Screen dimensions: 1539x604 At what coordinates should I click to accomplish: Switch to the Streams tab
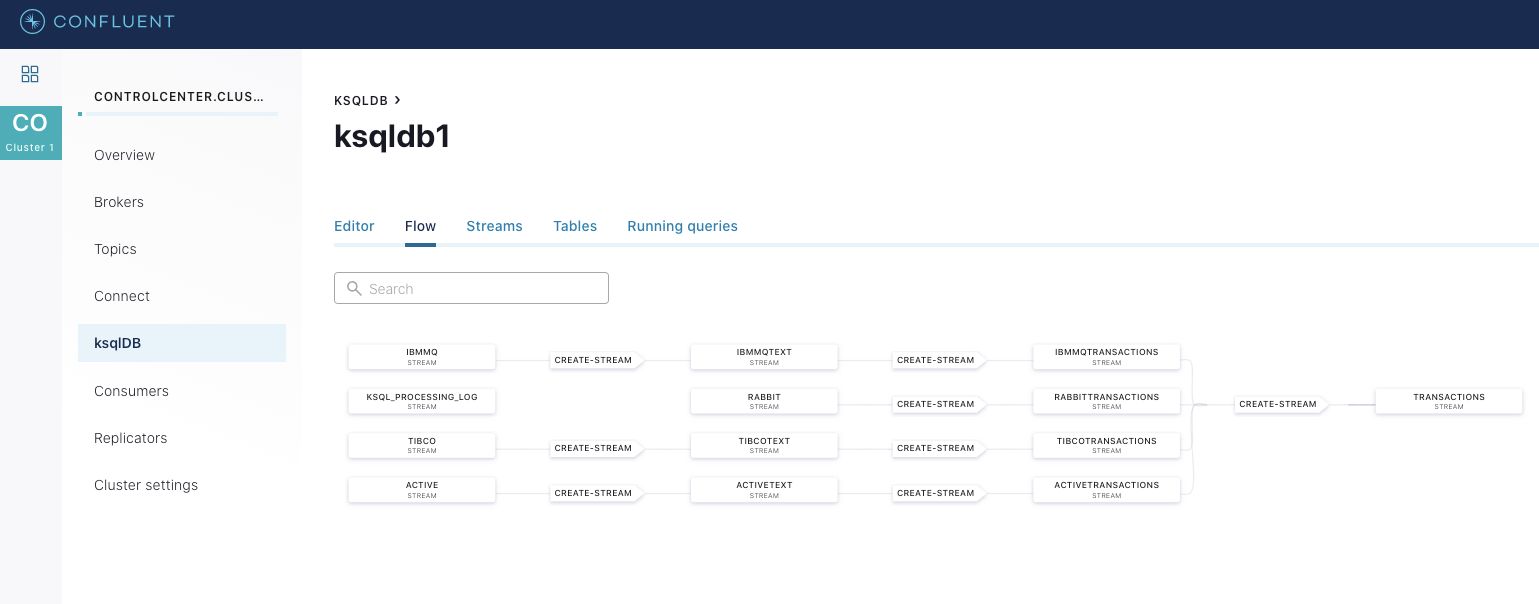point(494,226)
